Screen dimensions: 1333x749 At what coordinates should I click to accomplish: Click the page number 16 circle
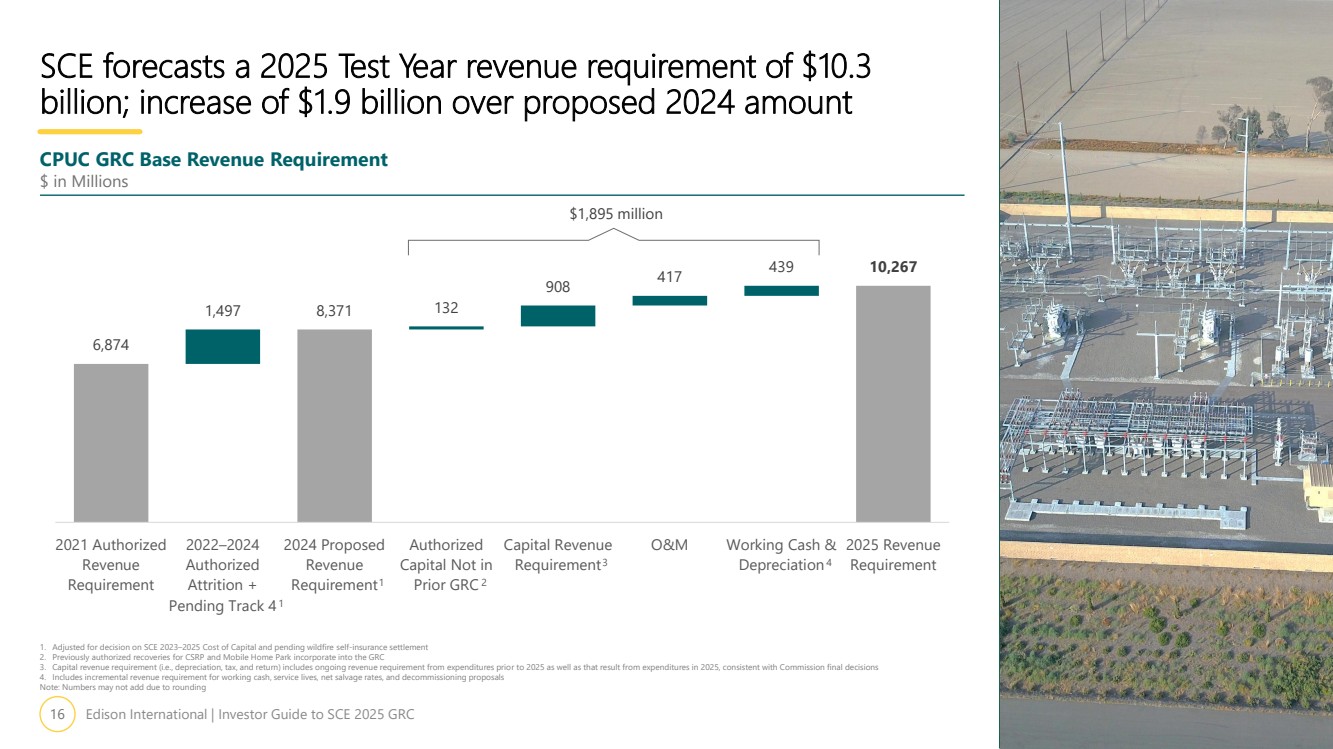click(x=57, y=715)
